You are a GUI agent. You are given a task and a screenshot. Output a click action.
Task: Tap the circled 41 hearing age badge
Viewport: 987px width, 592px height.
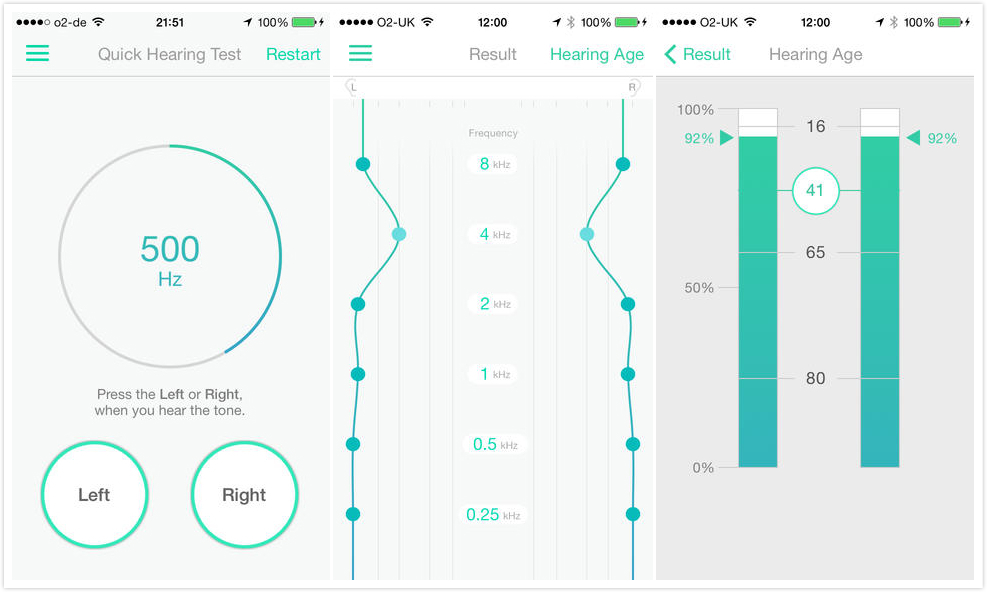pyautogui.click(x=815, y=189)
